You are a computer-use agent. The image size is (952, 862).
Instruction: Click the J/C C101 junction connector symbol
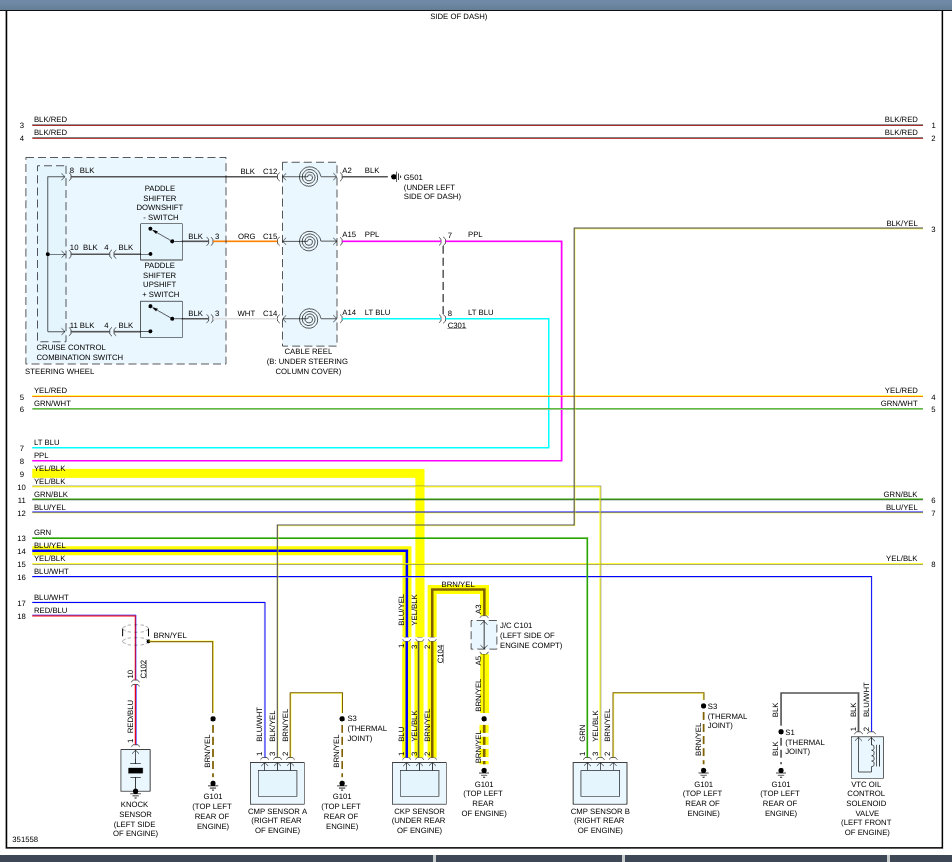pyautogui.click(x=484, y=635)
